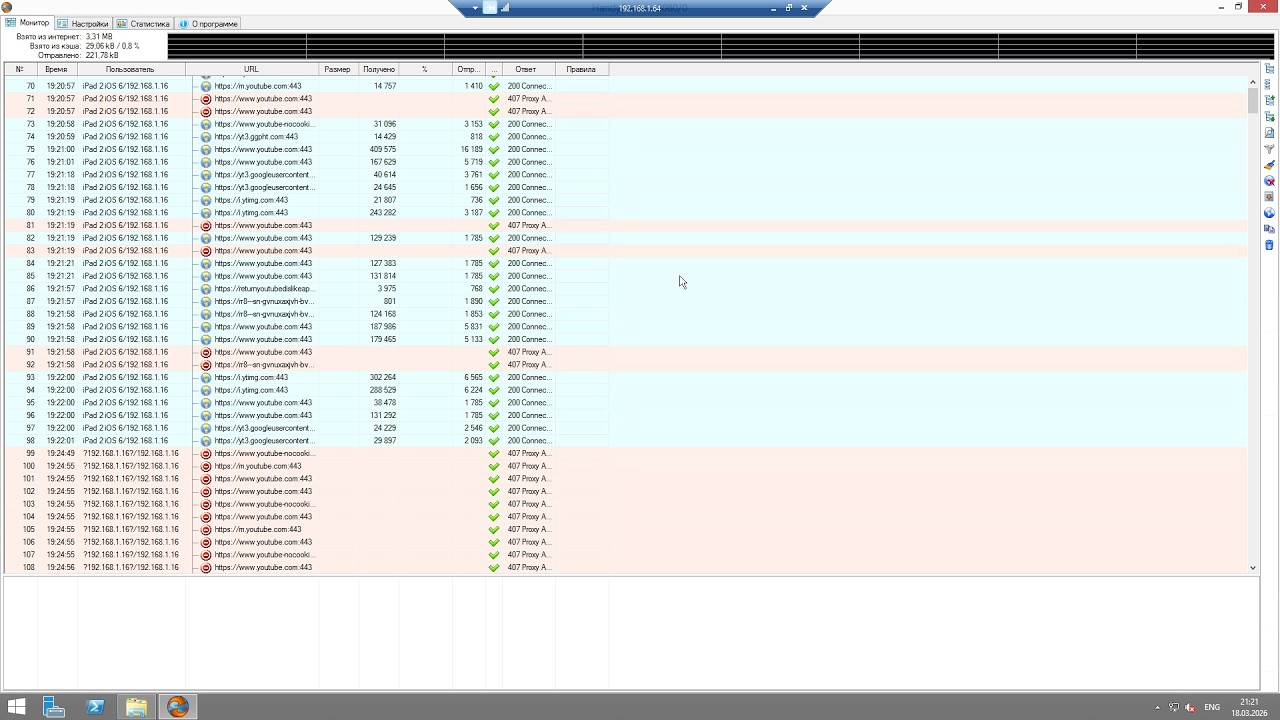1280x720 pixels.
Task: Switch to the Монитор tab
Action: (28, 23)
